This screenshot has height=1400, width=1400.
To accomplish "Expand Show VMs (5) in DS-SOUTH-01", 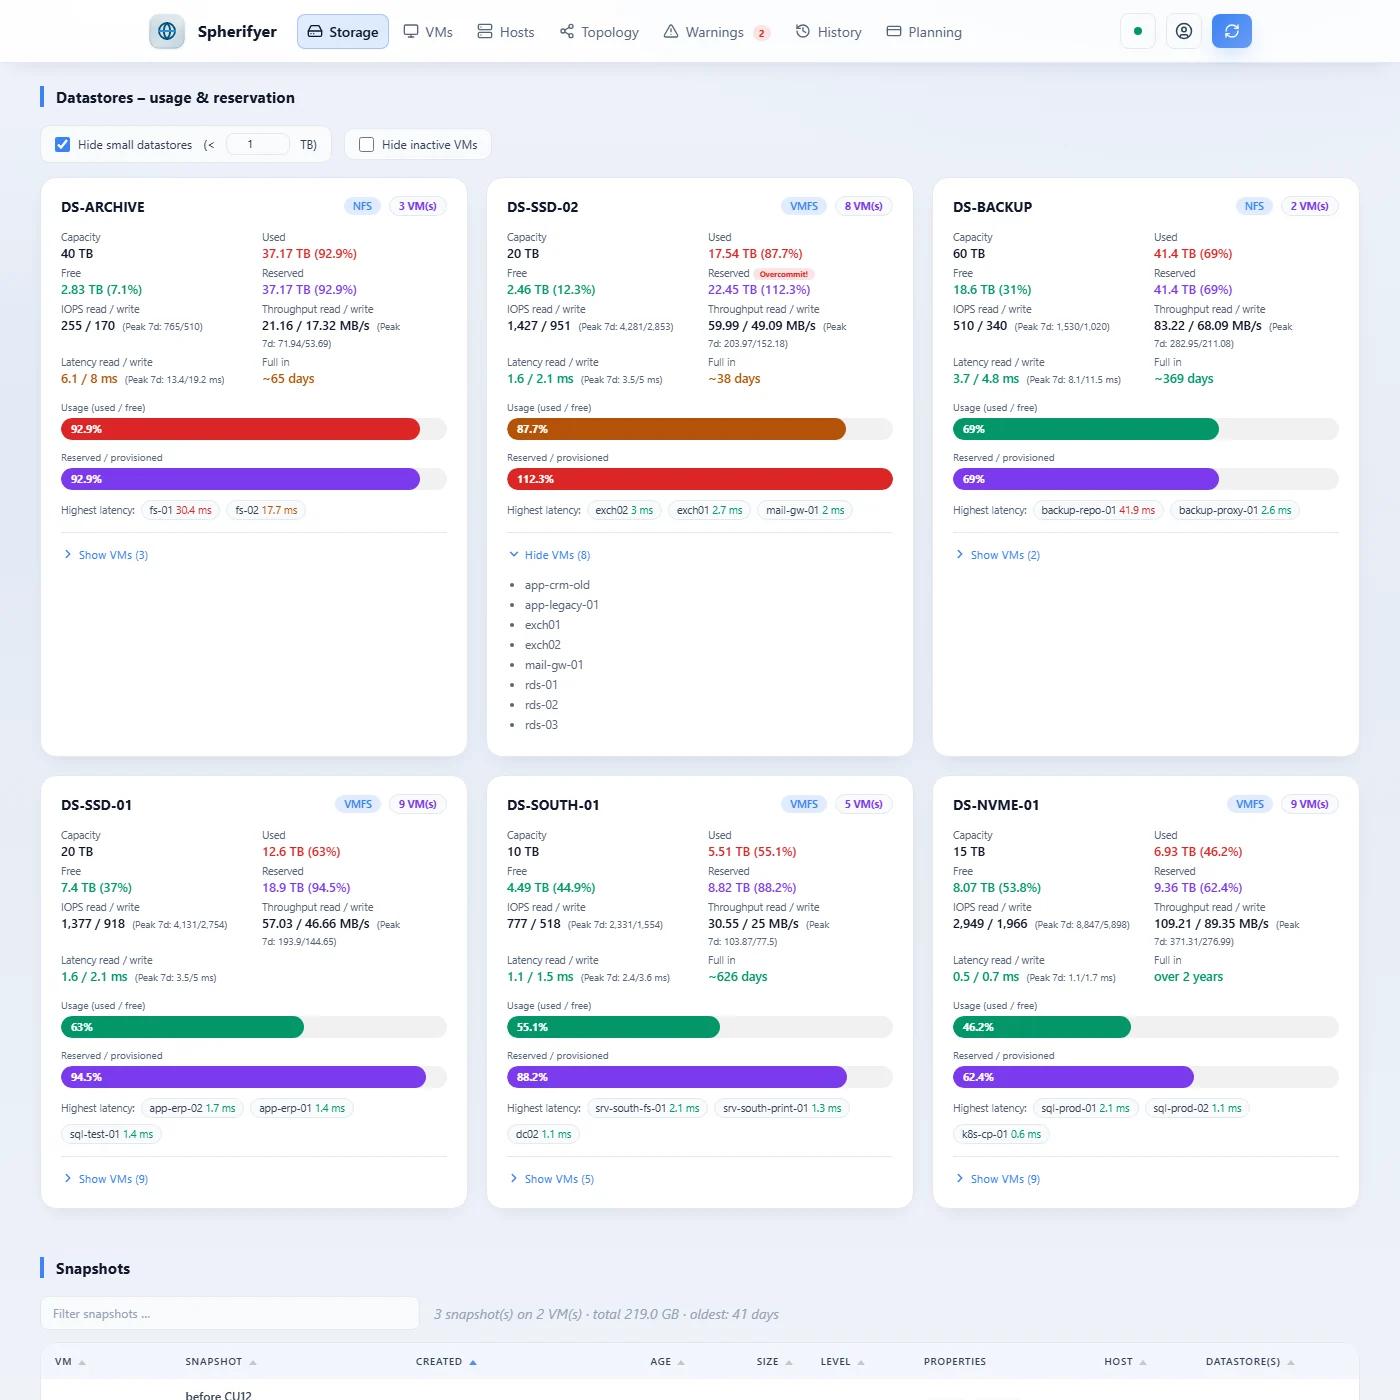I will coord(552,1179).
